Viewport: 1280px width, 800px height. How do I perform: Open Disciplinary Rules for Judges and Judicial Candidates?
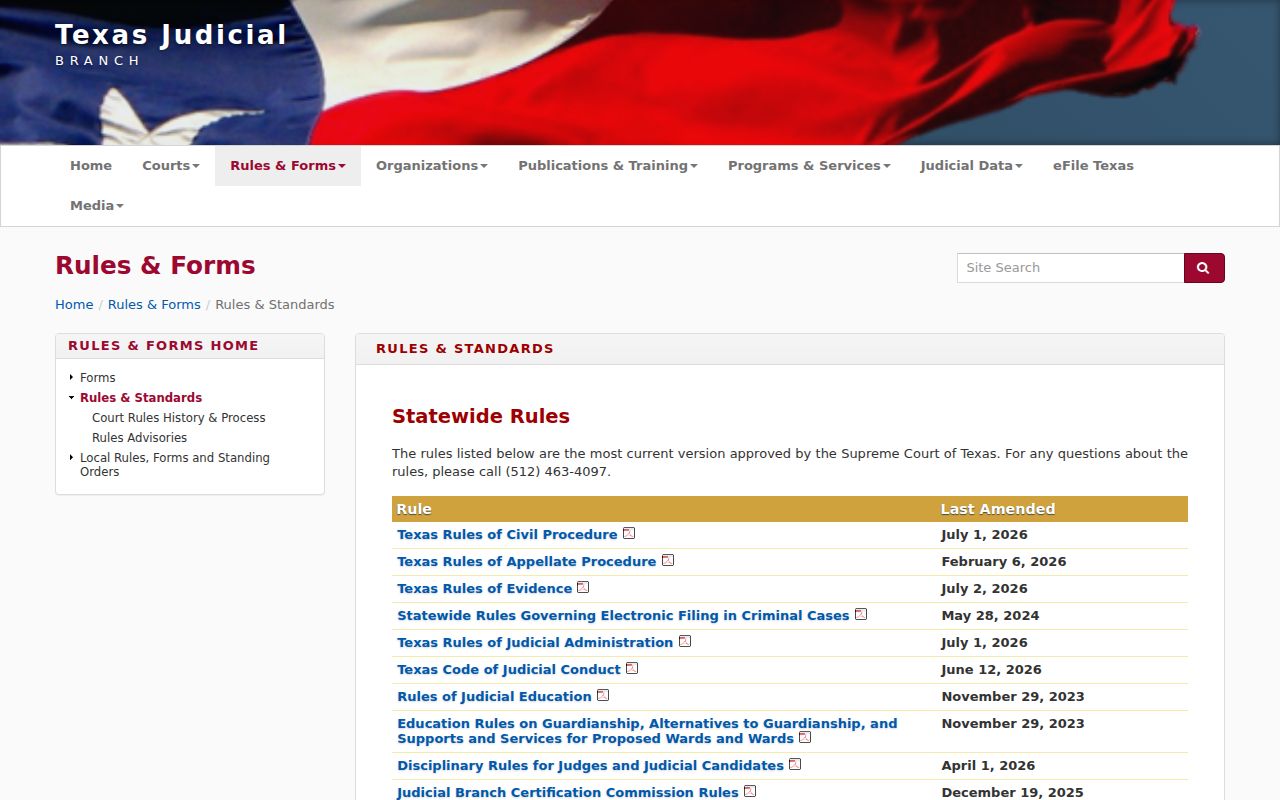[x=590, y=765]
